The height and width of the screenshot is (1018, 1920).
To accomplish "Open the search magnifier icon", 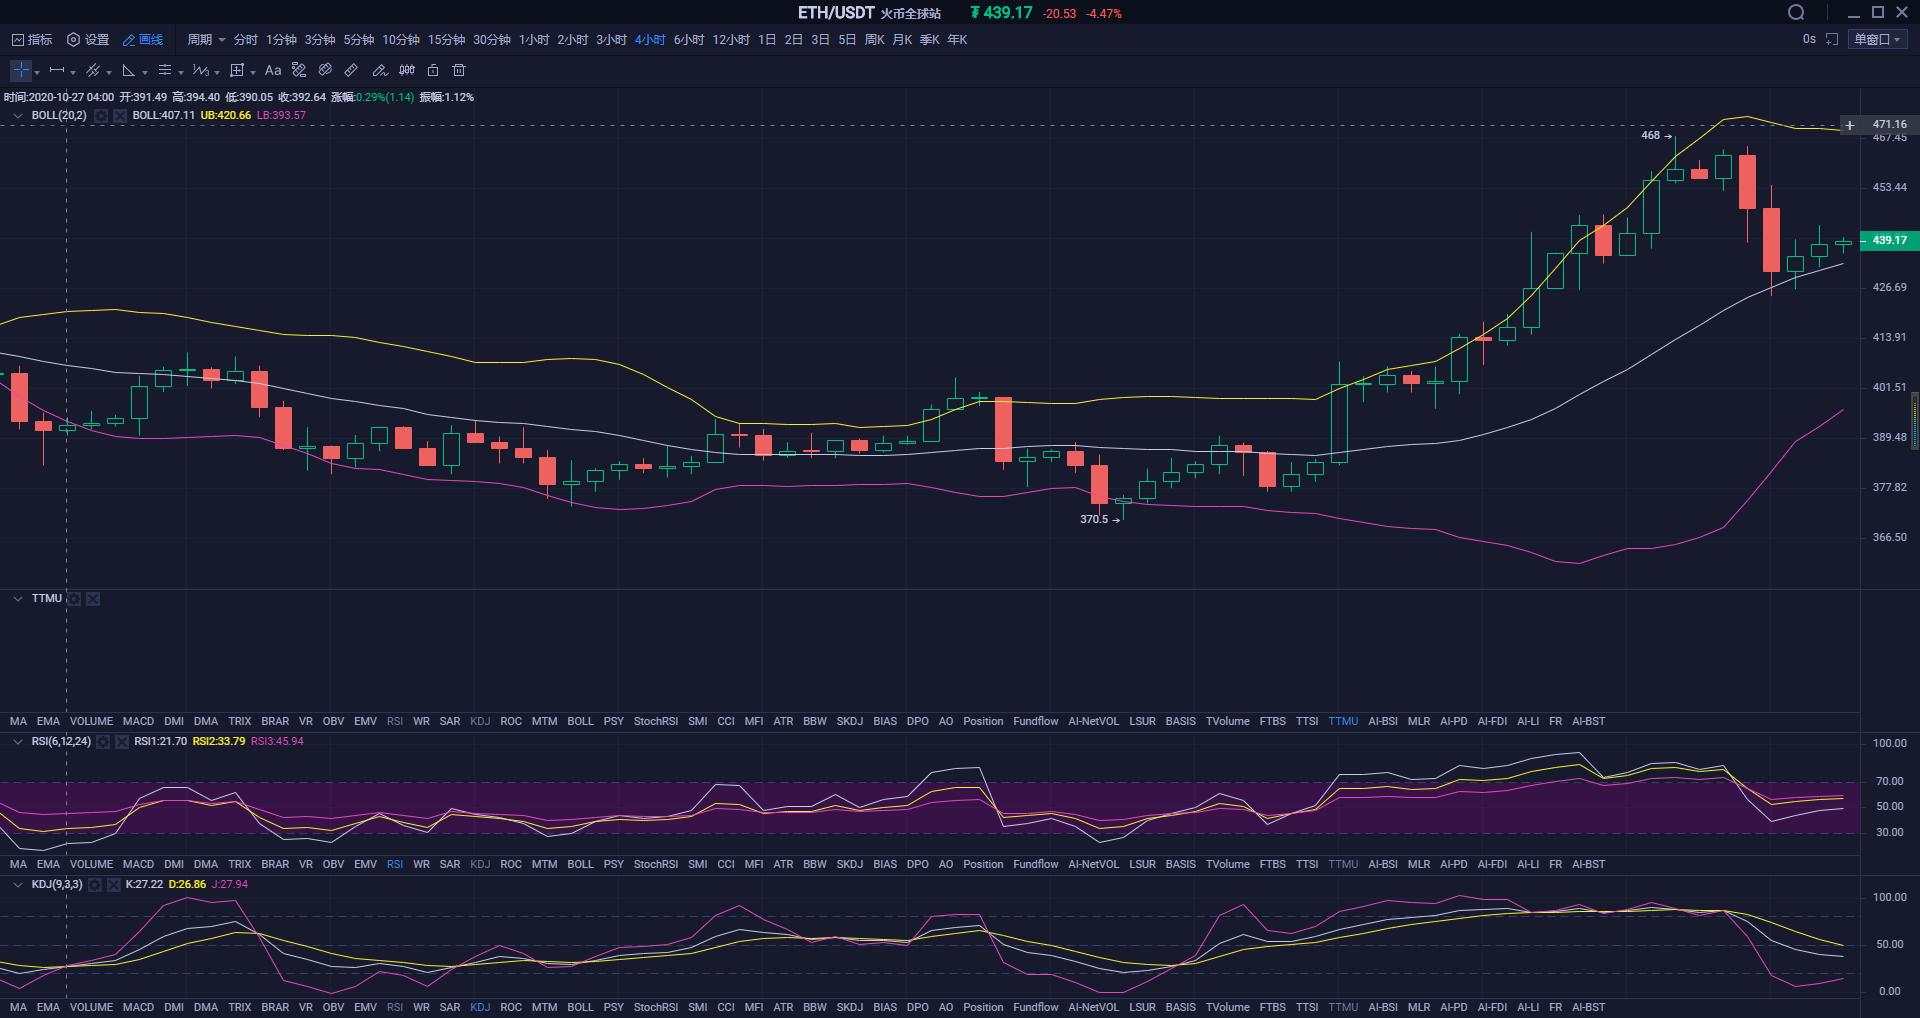I will tap(1796, 13).
